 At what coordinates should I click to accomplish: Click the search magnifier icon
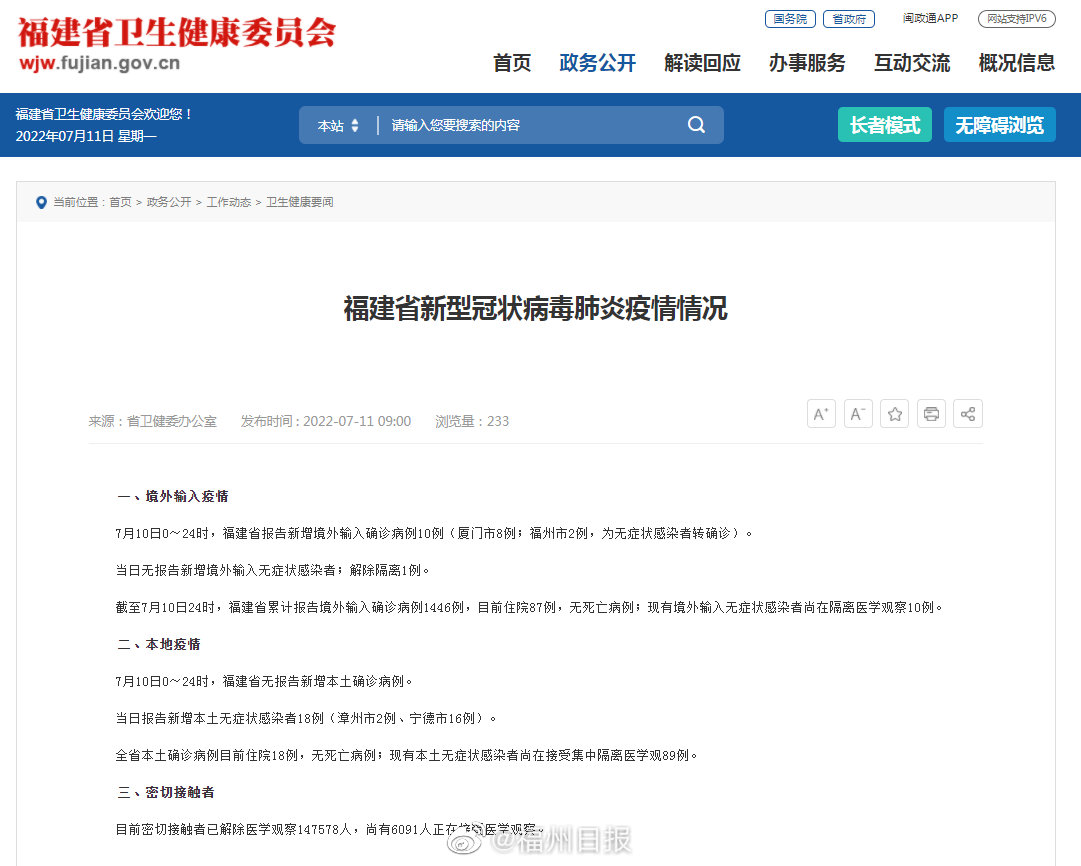pyautogui.click(x=696, y=125)
